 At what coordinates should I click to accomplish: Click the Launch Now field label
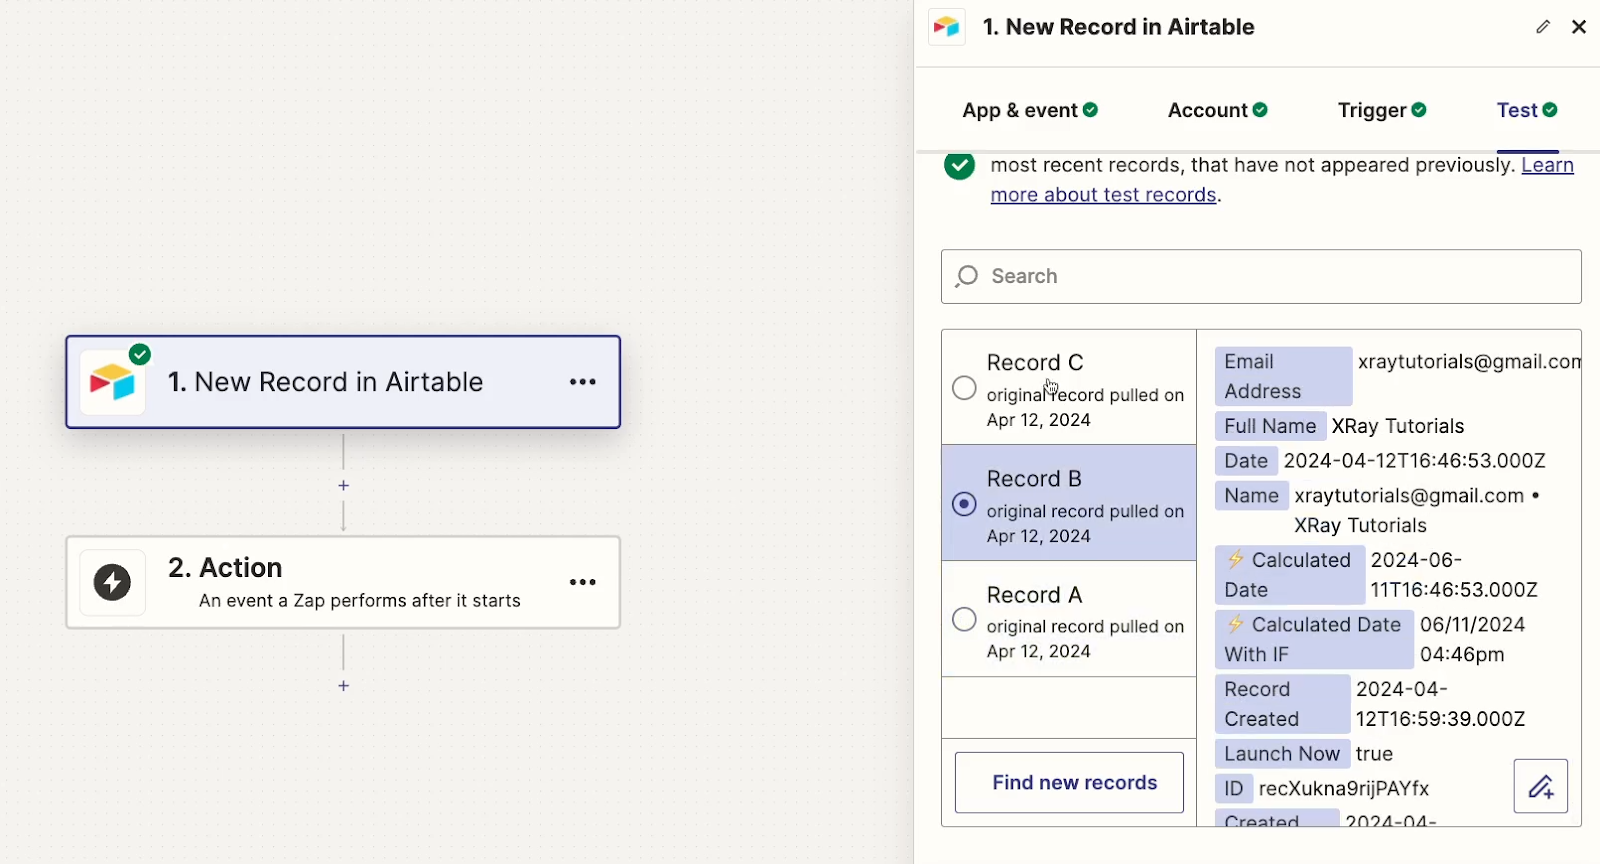[x=1282, y=754]
